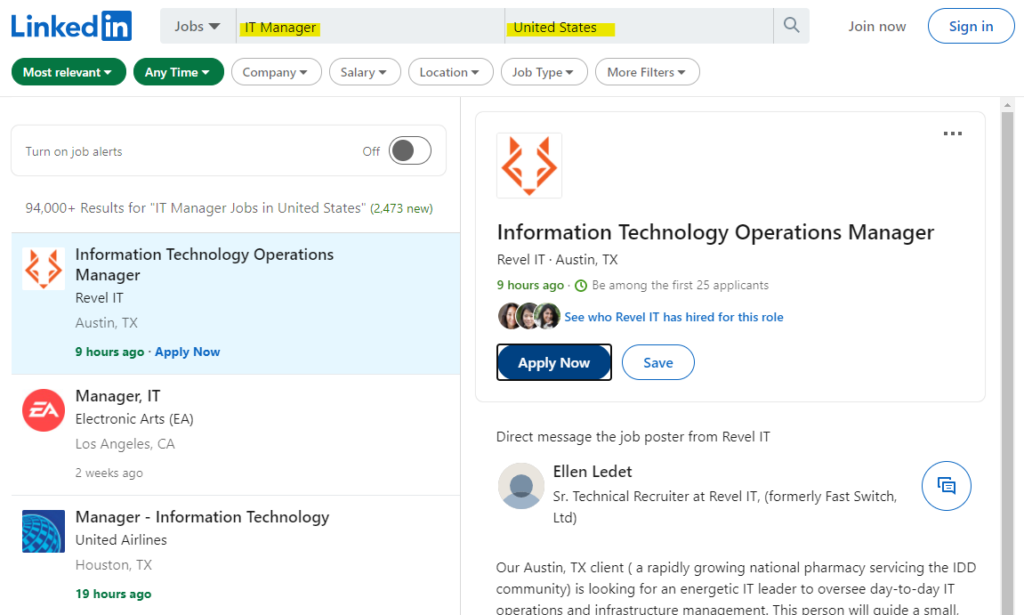Screen dimensions: 1024x615
Task: Expand the Company filter dropdown
Action: 276,72
